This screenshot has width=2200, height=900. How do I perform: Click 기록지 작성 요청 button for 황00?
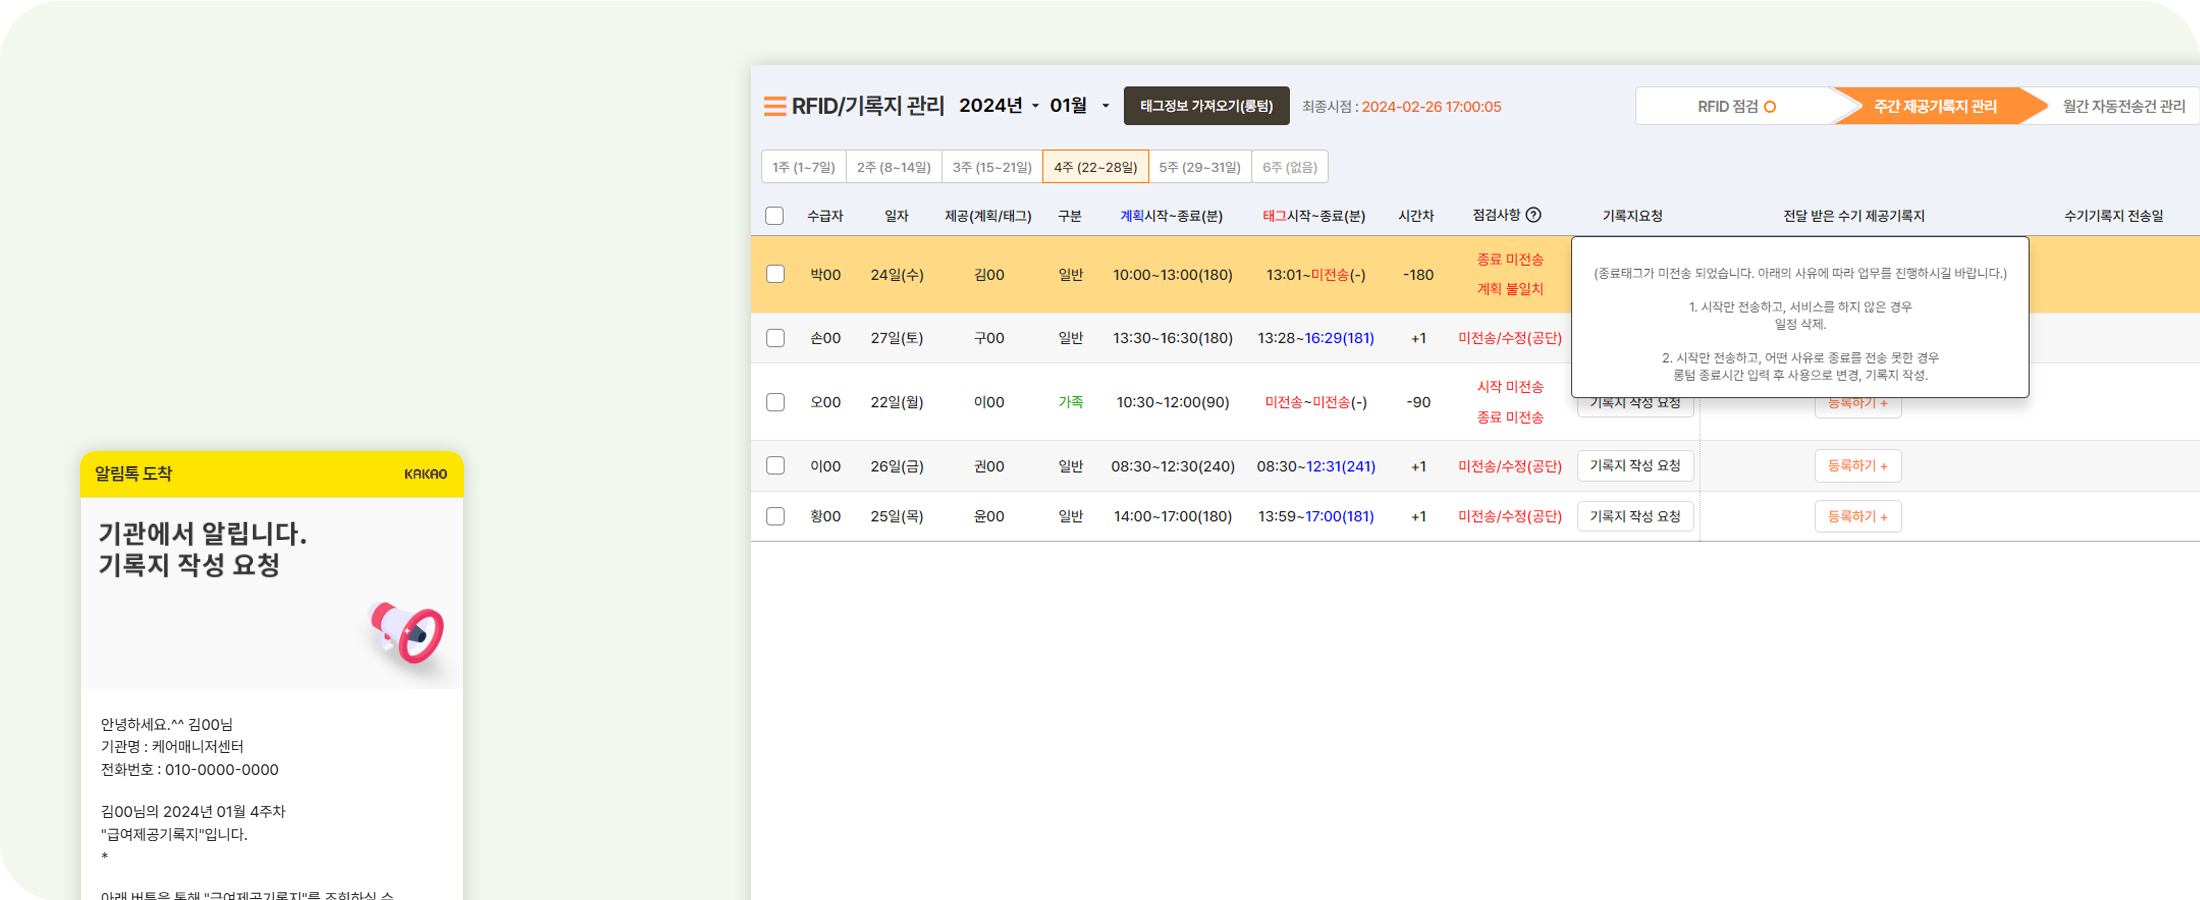pos(1635,516)
